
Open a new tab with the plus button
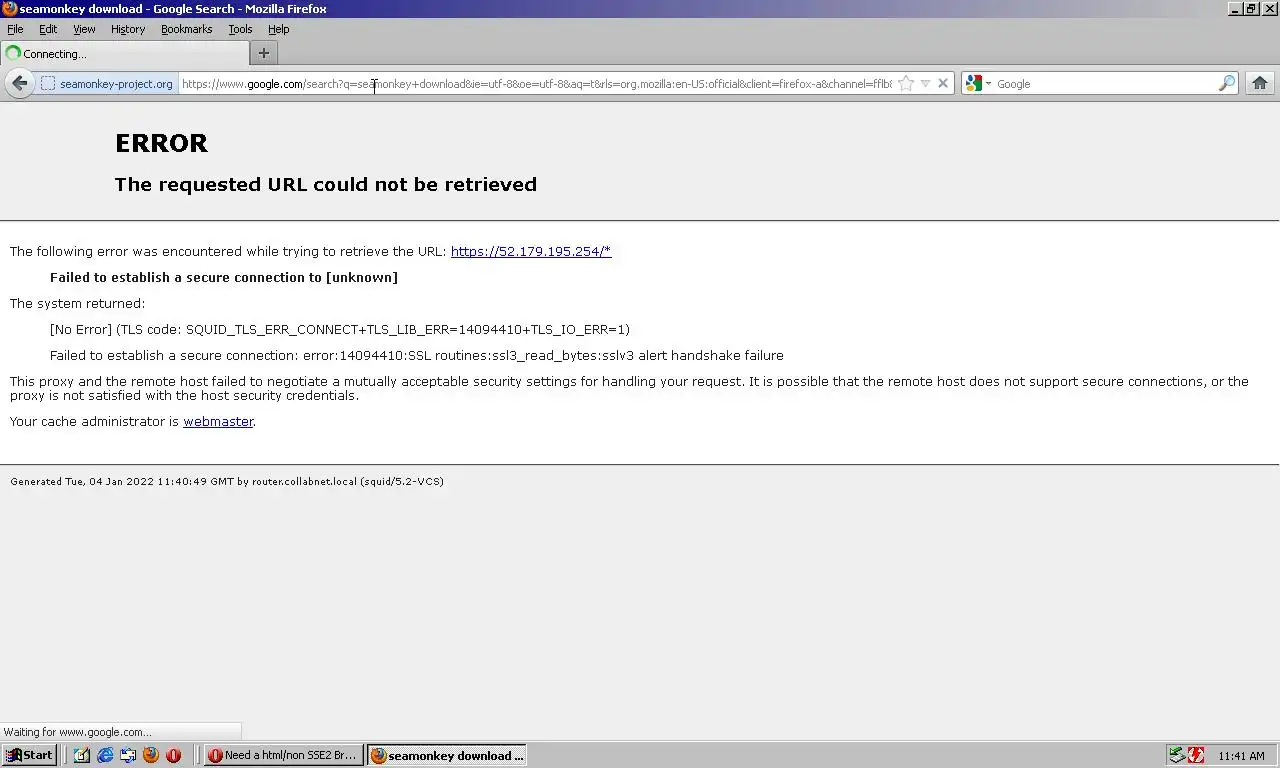[264, 53]
